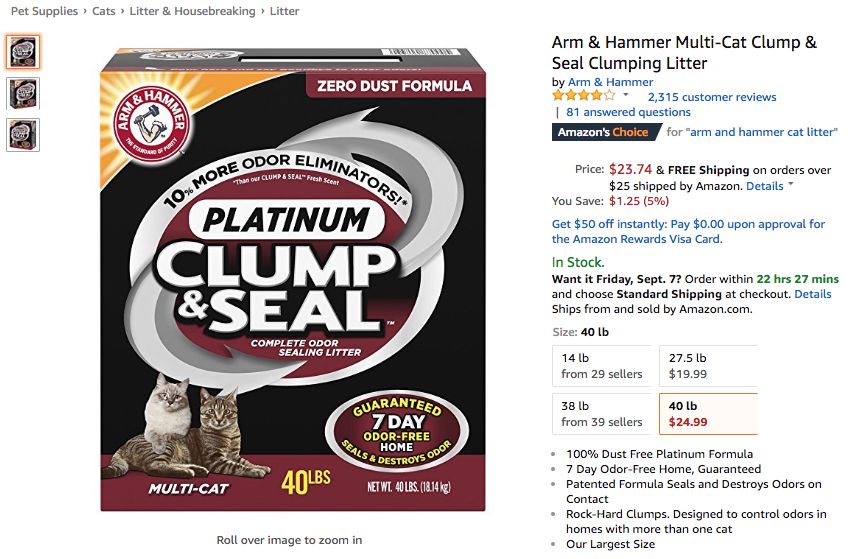Click the Amazon's Choice badge
The width and height of the screenshot is (855, 559).
[x=603, y=132]
